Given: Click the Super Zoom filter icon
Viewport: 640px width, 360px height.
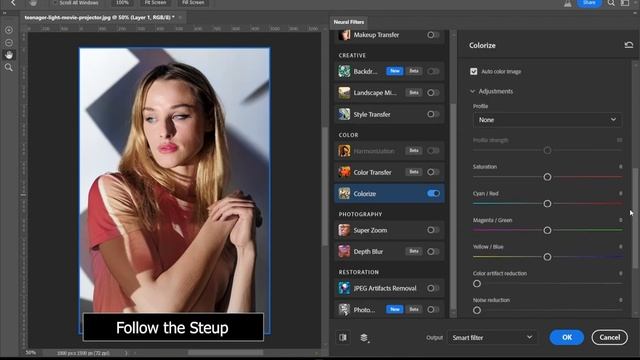Looking at the screenshot, I should (344, 230).
